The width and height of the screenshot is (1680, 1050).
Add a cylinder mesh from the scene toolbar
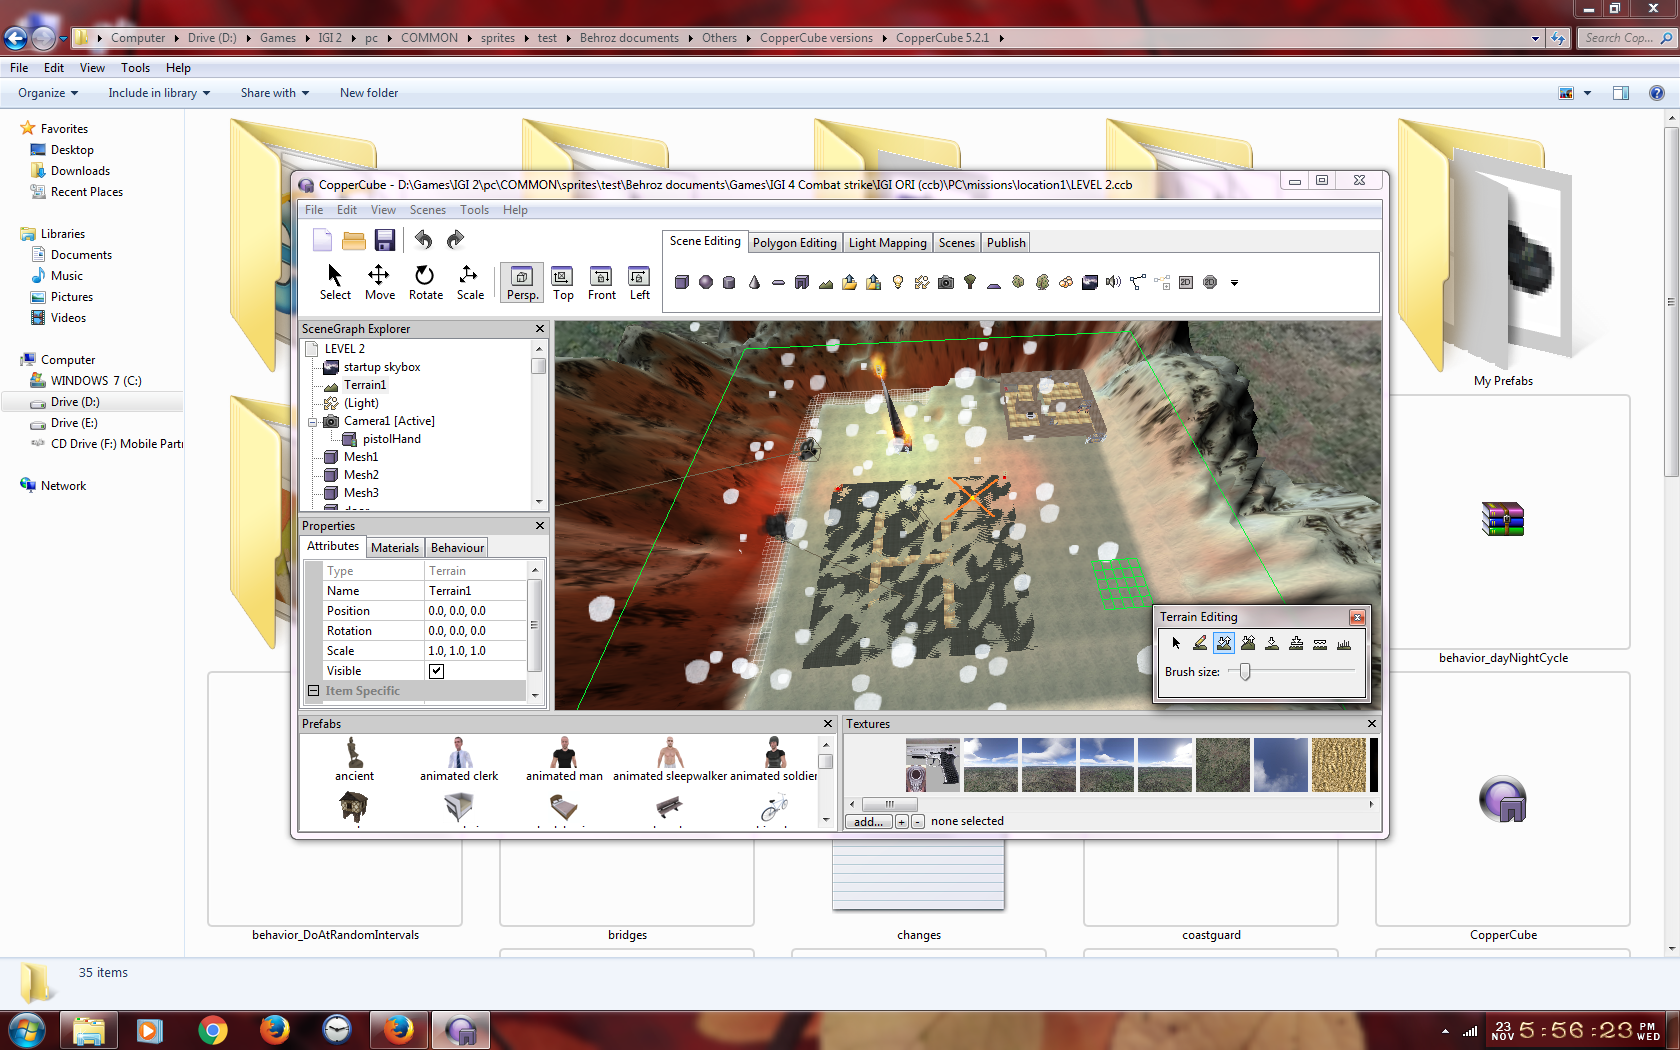pos(729,282)
